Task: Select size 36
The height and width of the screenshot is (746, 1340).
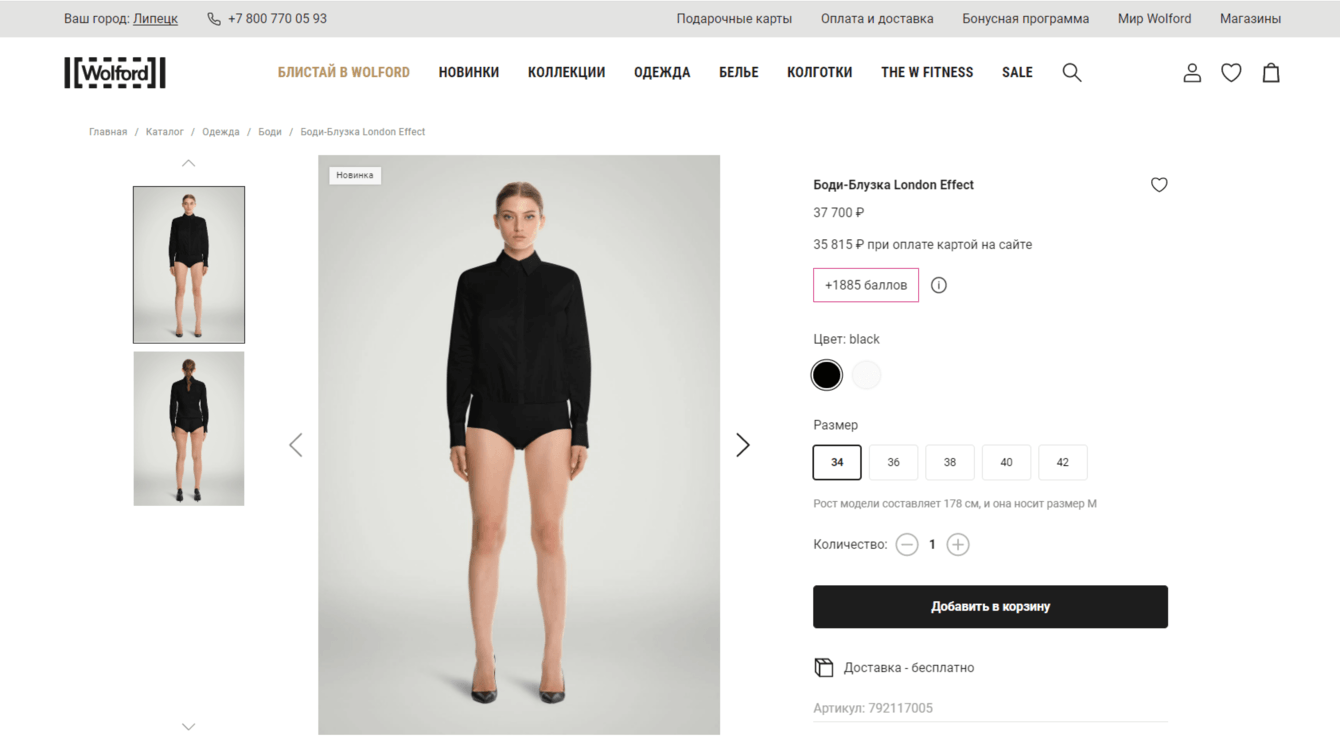Action: [893, 462]
